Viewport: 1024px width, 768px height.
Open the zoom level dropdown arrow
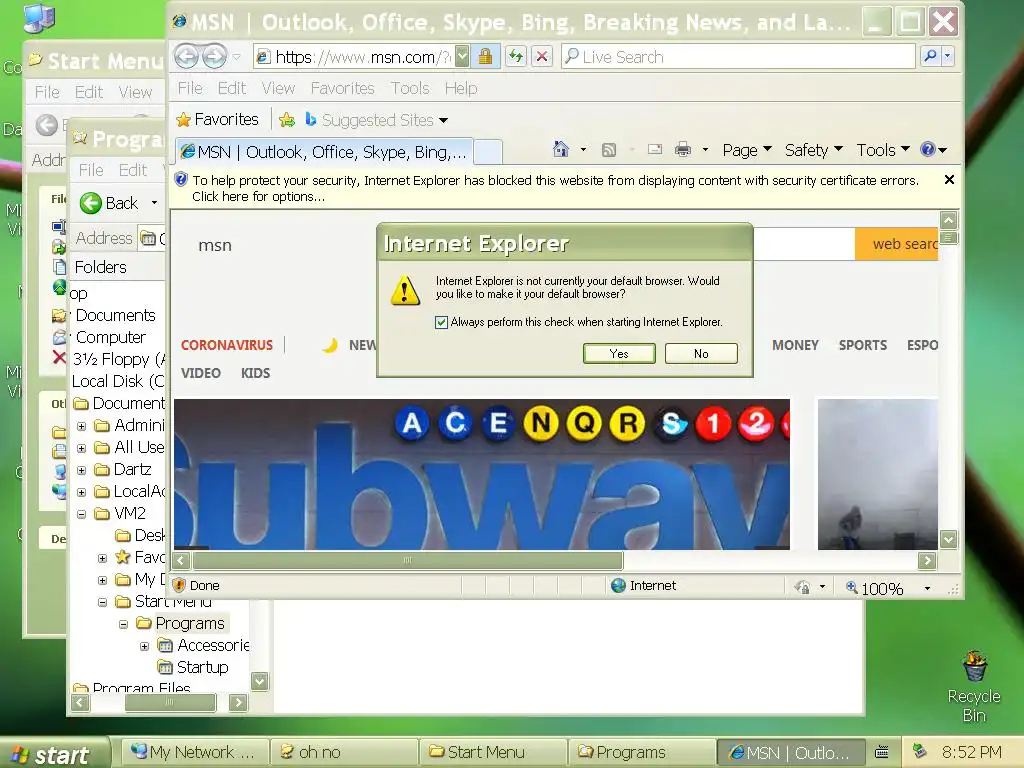(x=927, y=588)
